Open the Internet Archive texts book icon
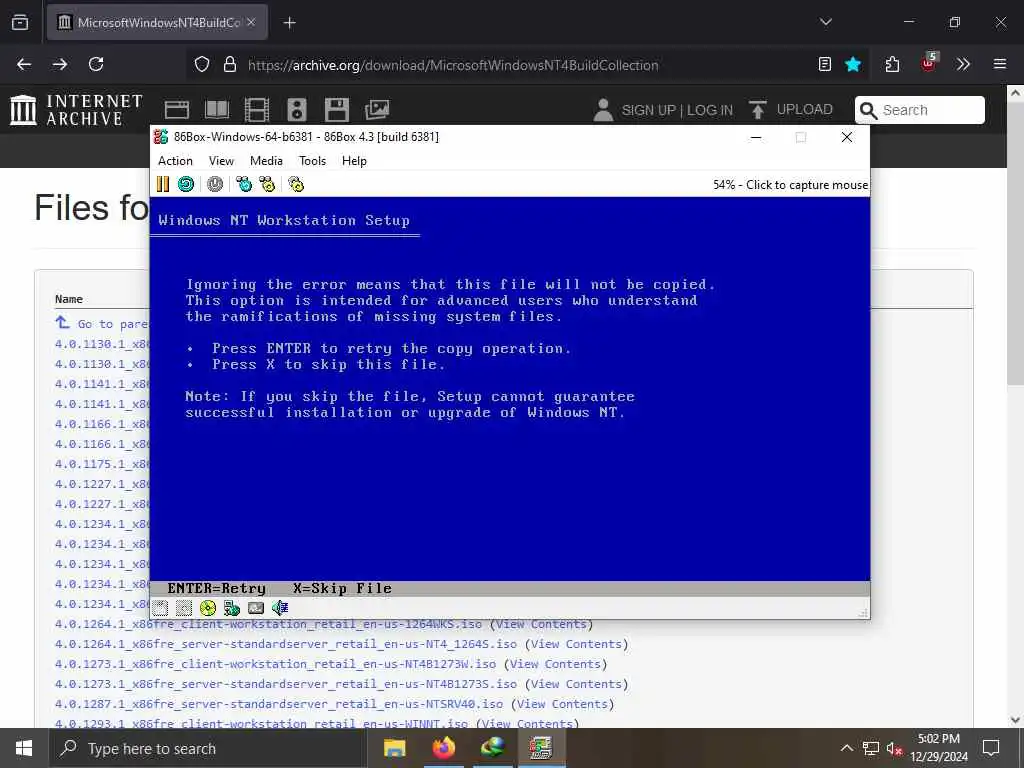Image resolution: width=1024 pixels, height=768 pixels. [217, 110]
